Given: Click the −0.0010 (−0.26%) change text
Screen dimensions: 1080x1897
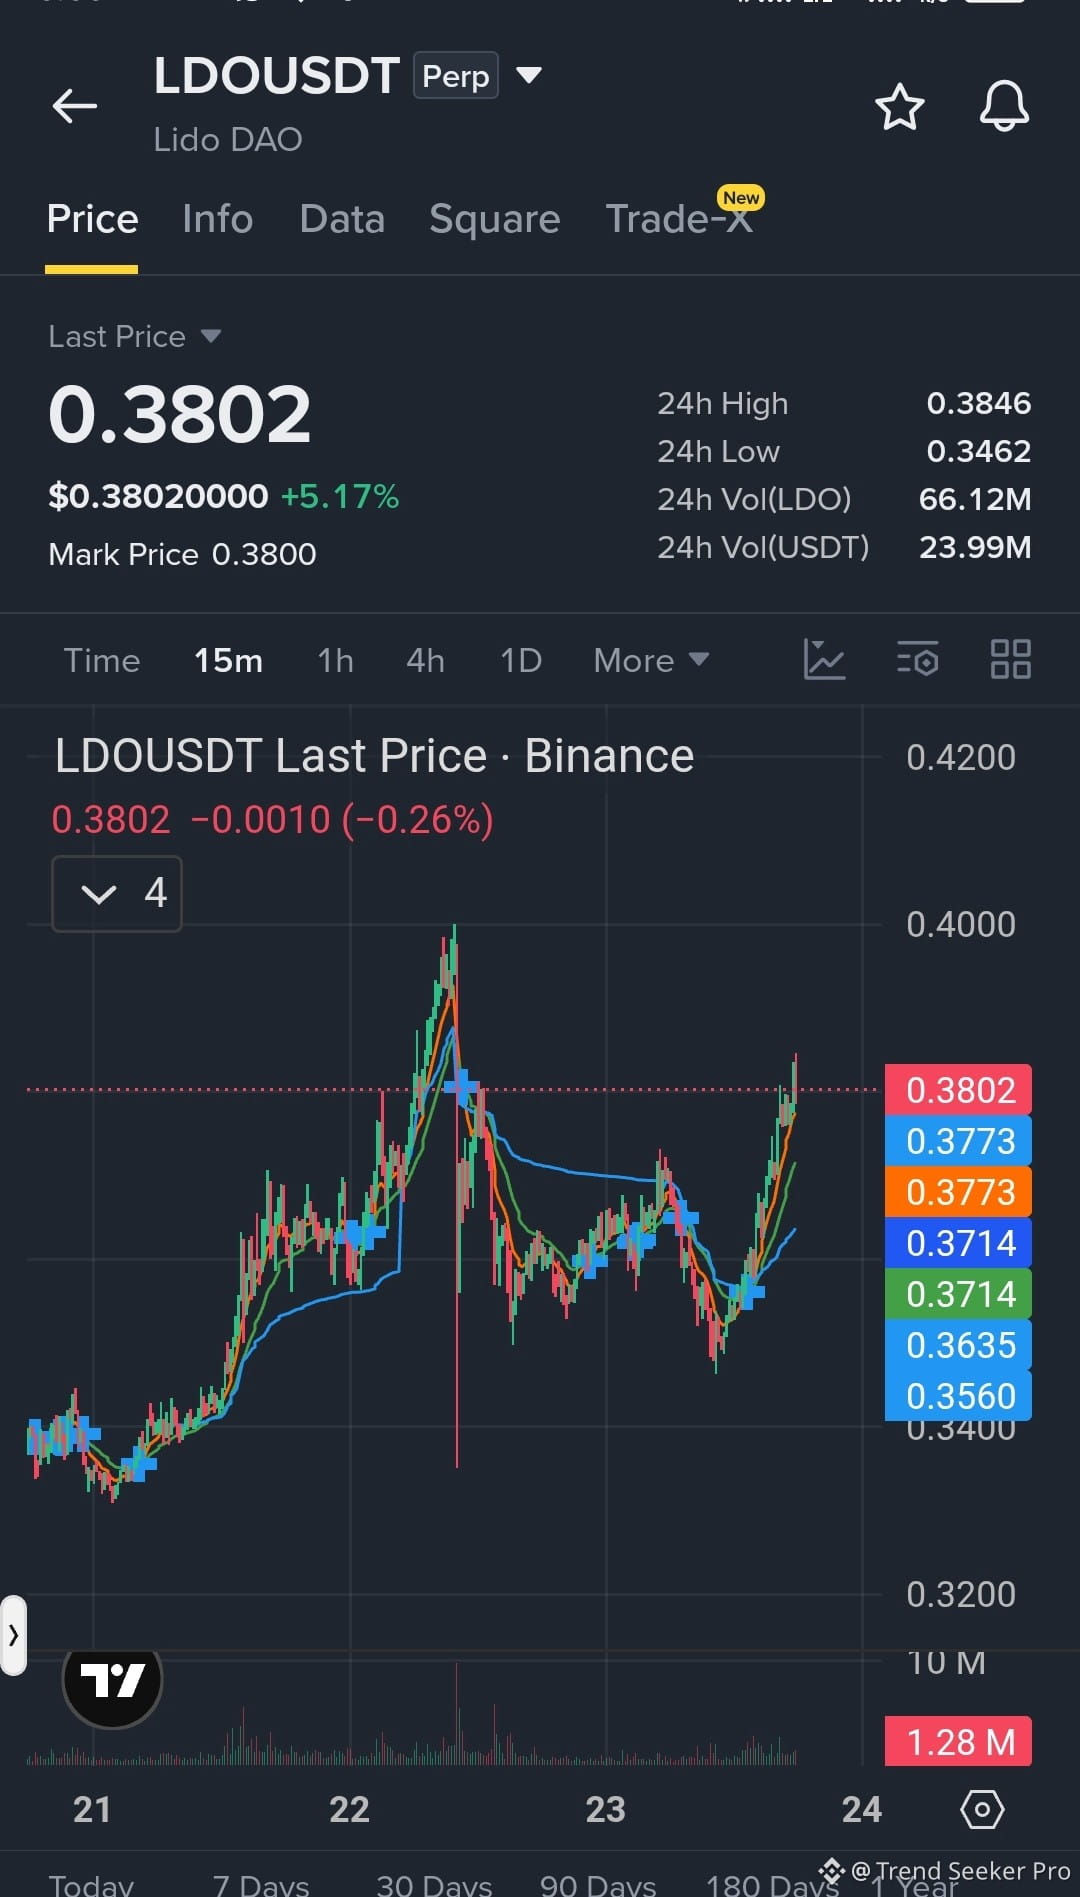Looking at the screenshot, I should click(341, 820).
